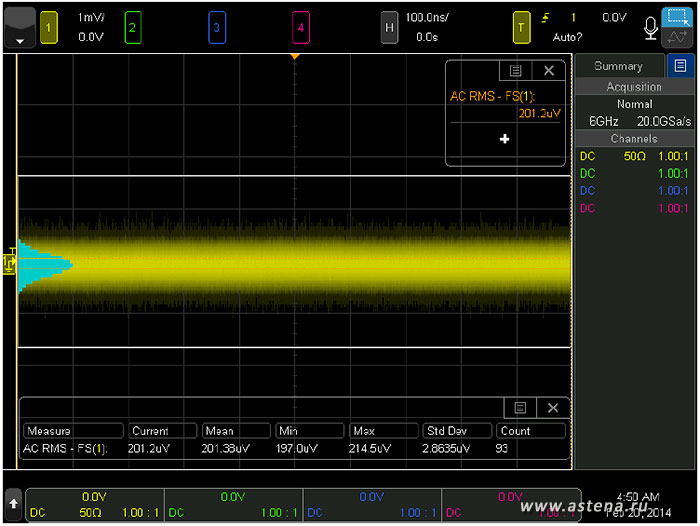This screenshot has height=526, width=700.
Task: Click the Count value 93
Action: (x=501, y=448)
